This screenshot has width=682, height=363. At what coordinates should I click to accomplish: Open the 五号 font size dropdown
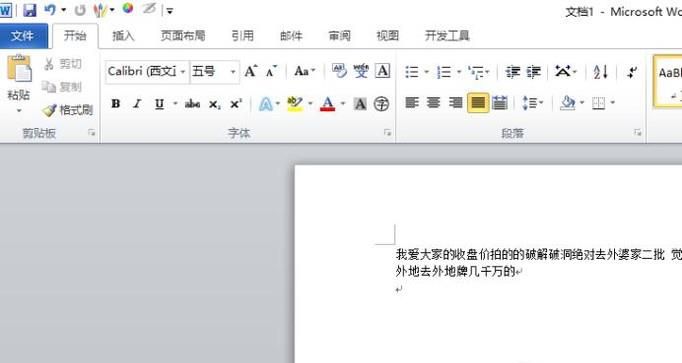click(x=233, y=72)
